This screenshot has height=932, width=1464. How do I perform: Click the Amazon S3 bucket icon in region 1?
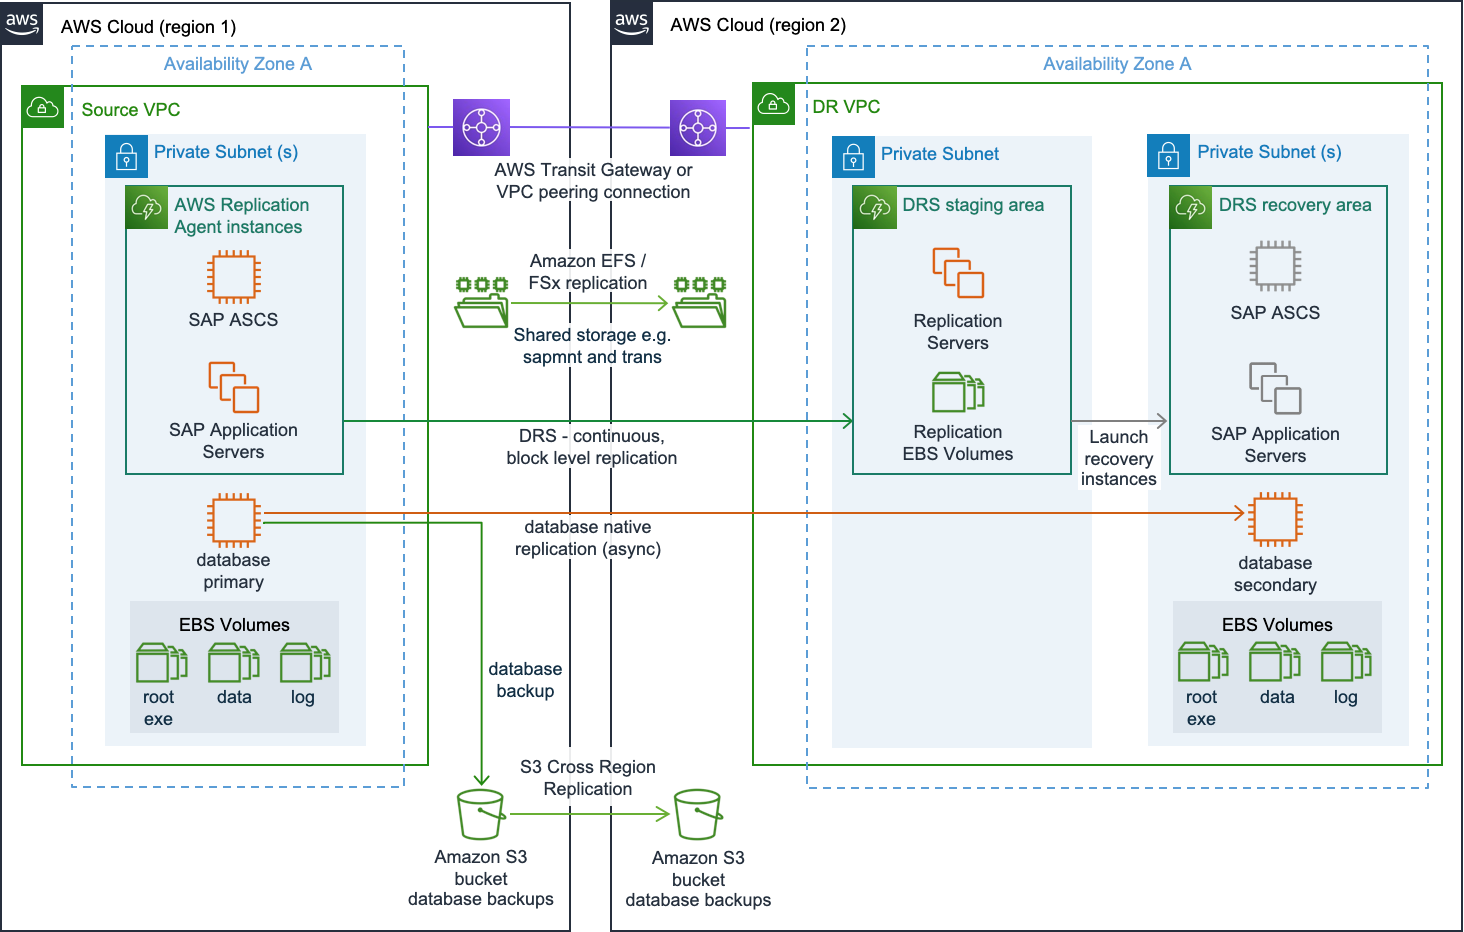pyautogui.click(x=481, y=814)
